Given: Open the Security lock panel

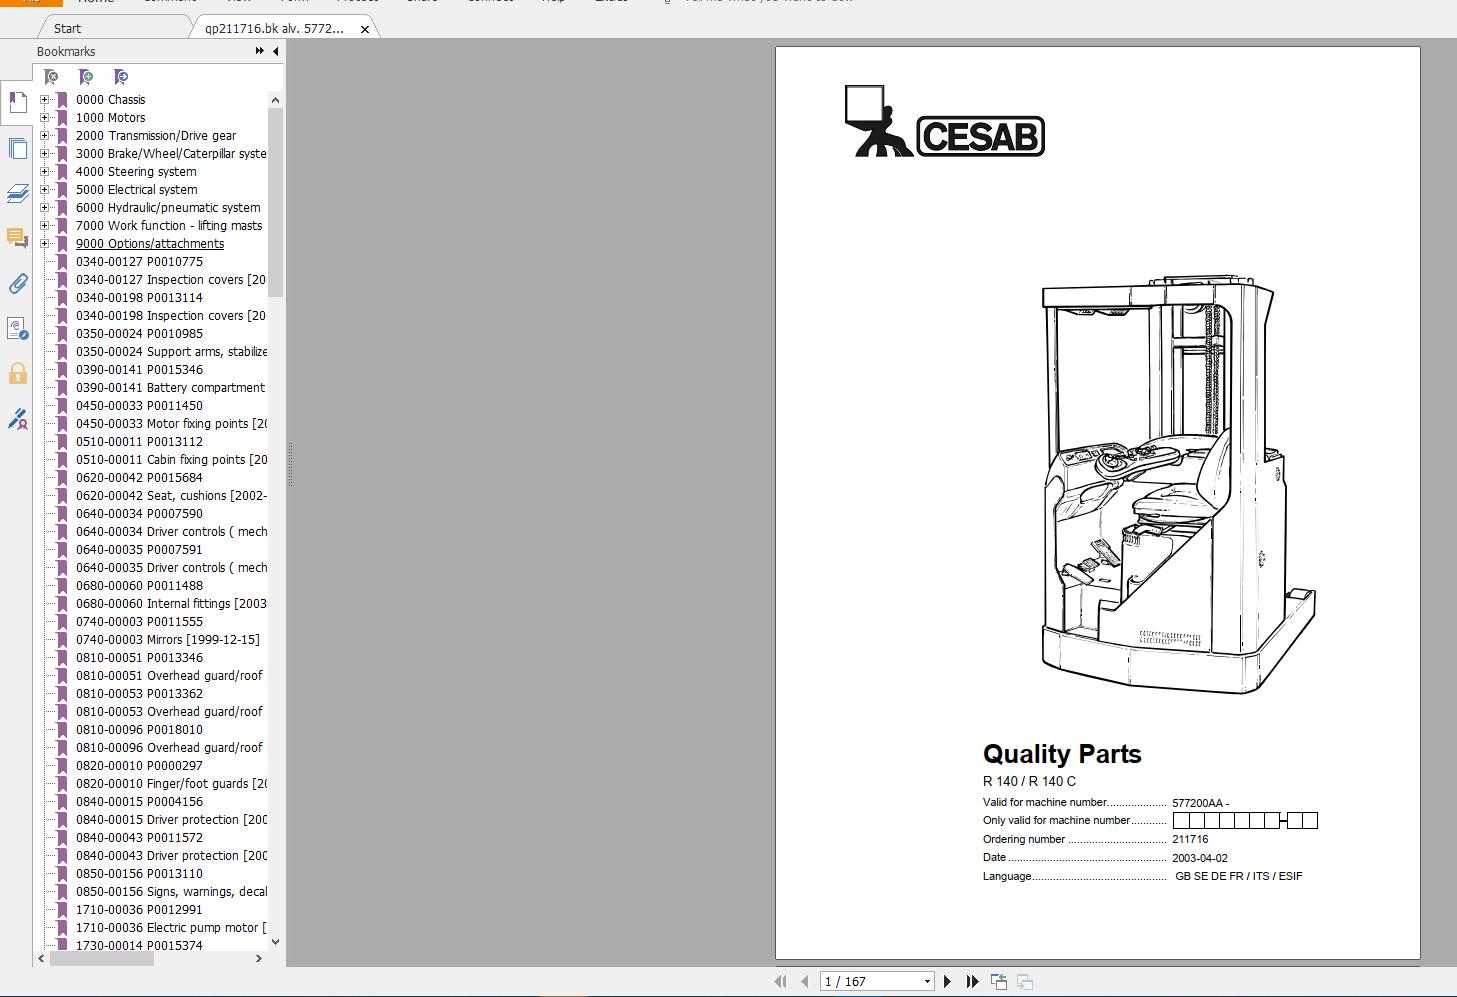Looking at the screenshot, I should point(17,374).
